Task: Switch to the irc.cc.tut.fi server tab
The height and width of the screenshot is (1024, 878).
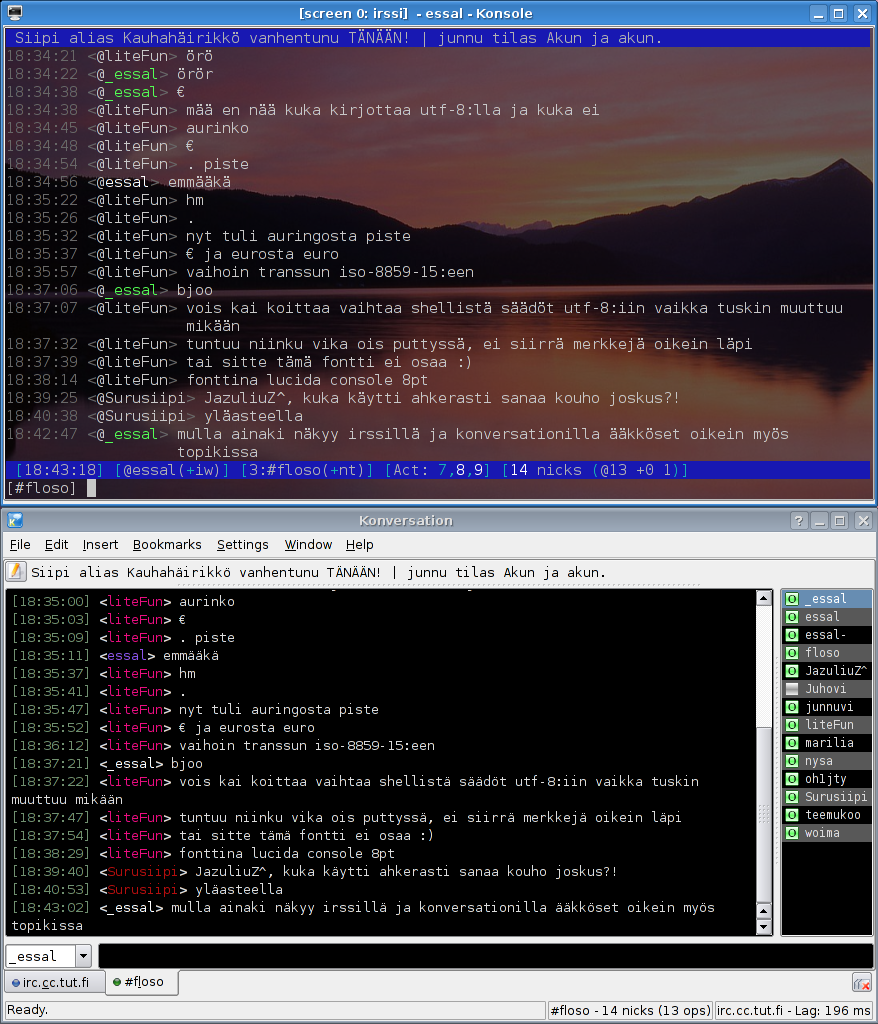Action: point(55,983)
